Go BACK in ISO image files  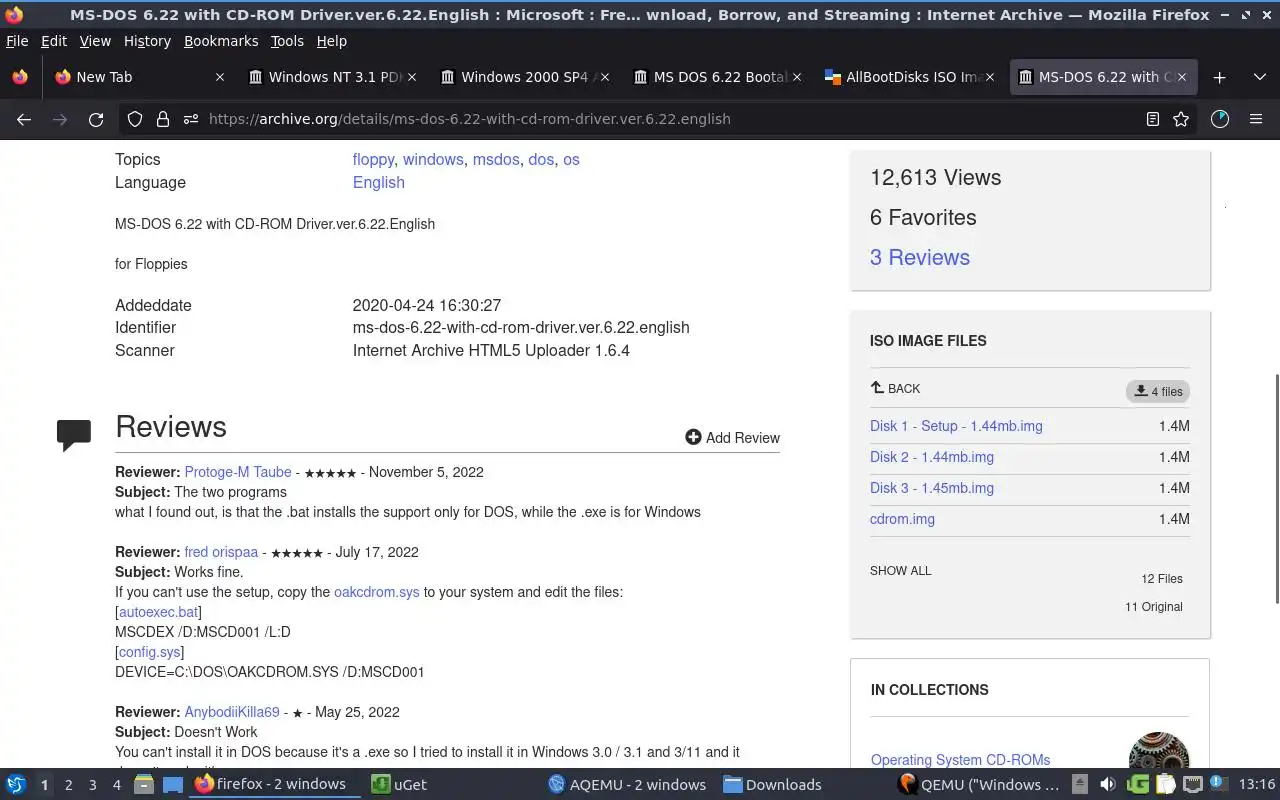click(x=895, y=388)
